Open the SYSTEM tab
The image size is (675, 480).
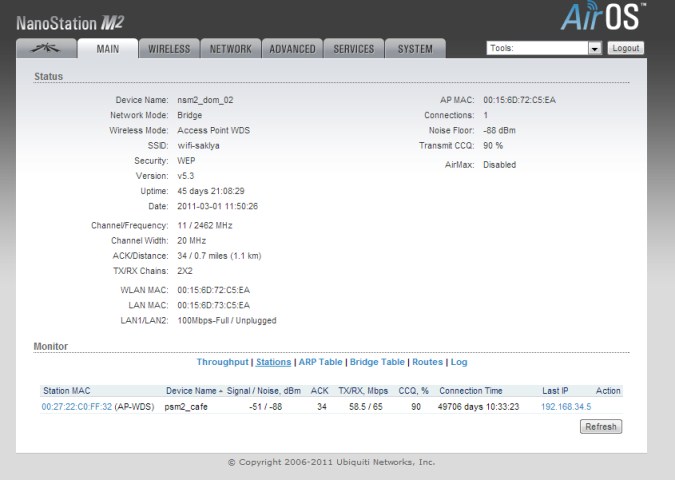(x=415, y=49)
